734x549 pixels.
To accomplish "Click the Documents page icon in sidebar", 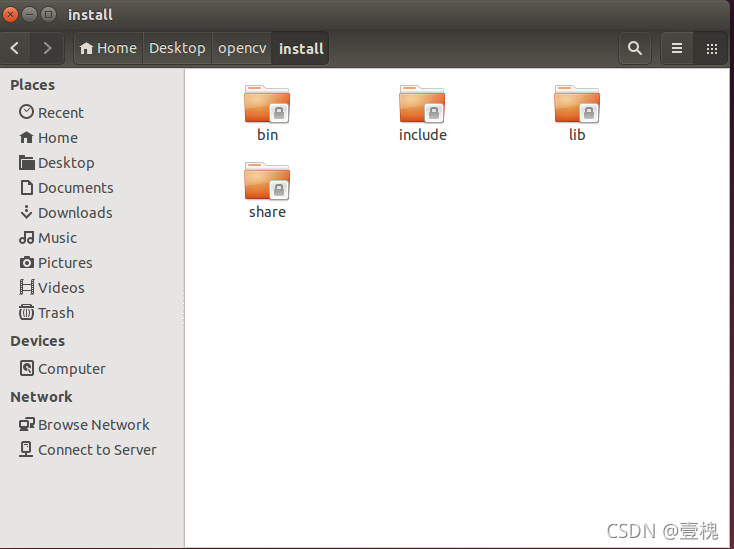I will 27,187.
